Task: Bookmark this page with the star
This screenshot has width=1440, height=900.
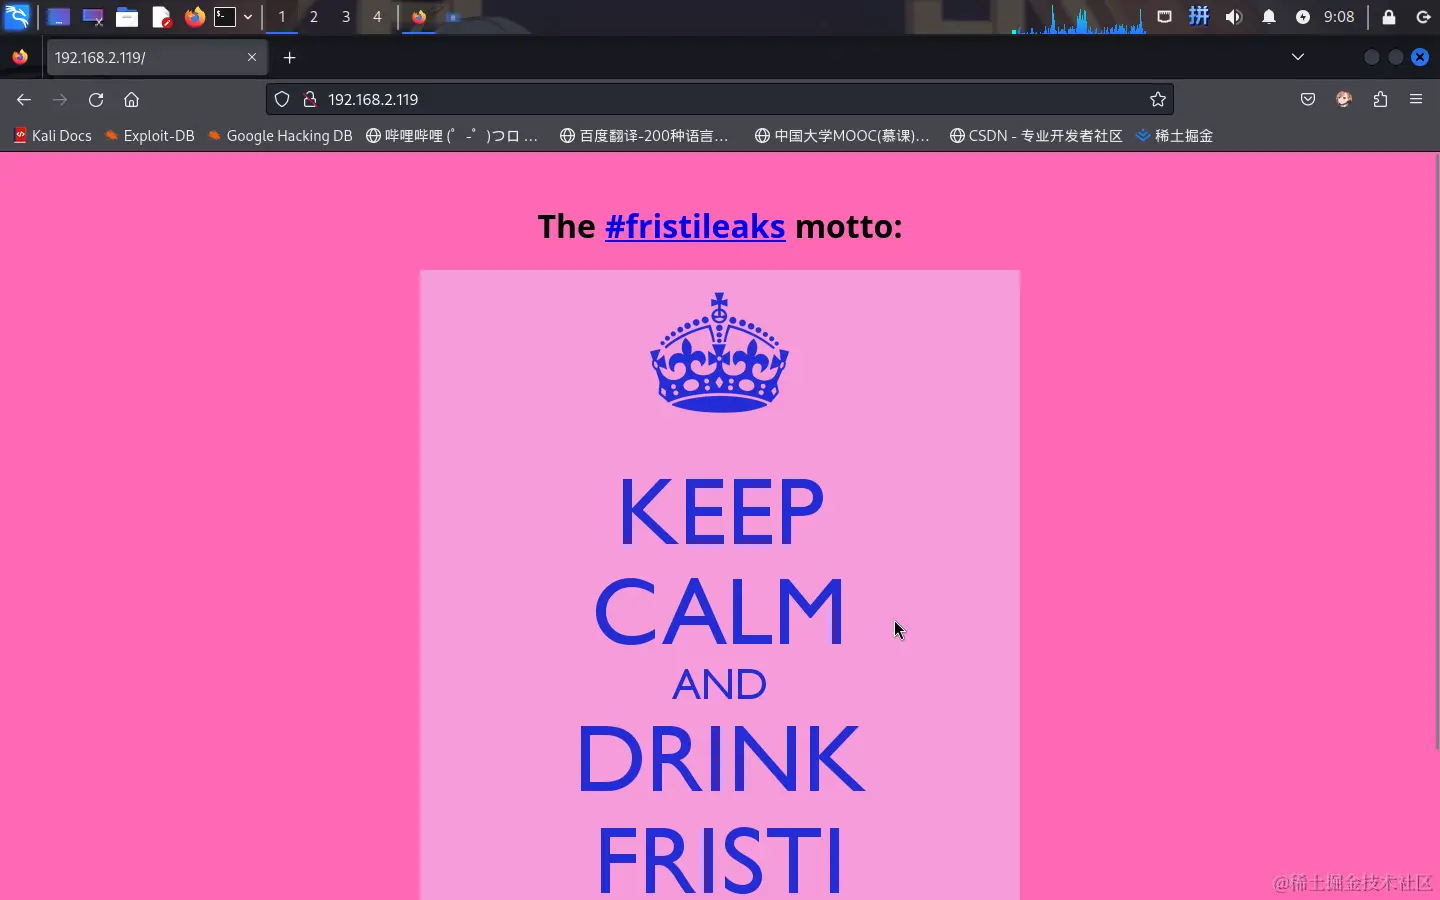Action: 1158,99
